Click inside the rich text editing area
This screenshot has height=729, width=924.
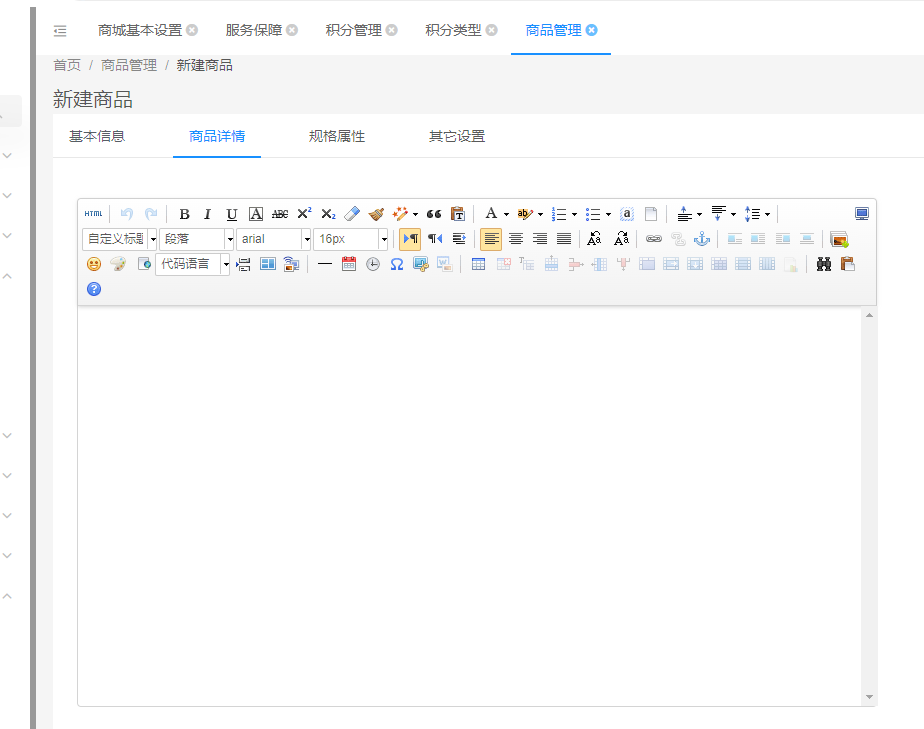(470, 506)
